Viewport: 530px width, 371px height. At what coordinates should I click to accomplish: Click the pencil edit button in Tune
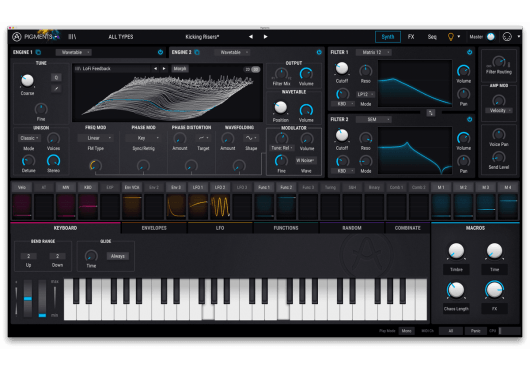click(x=56, y=89)
